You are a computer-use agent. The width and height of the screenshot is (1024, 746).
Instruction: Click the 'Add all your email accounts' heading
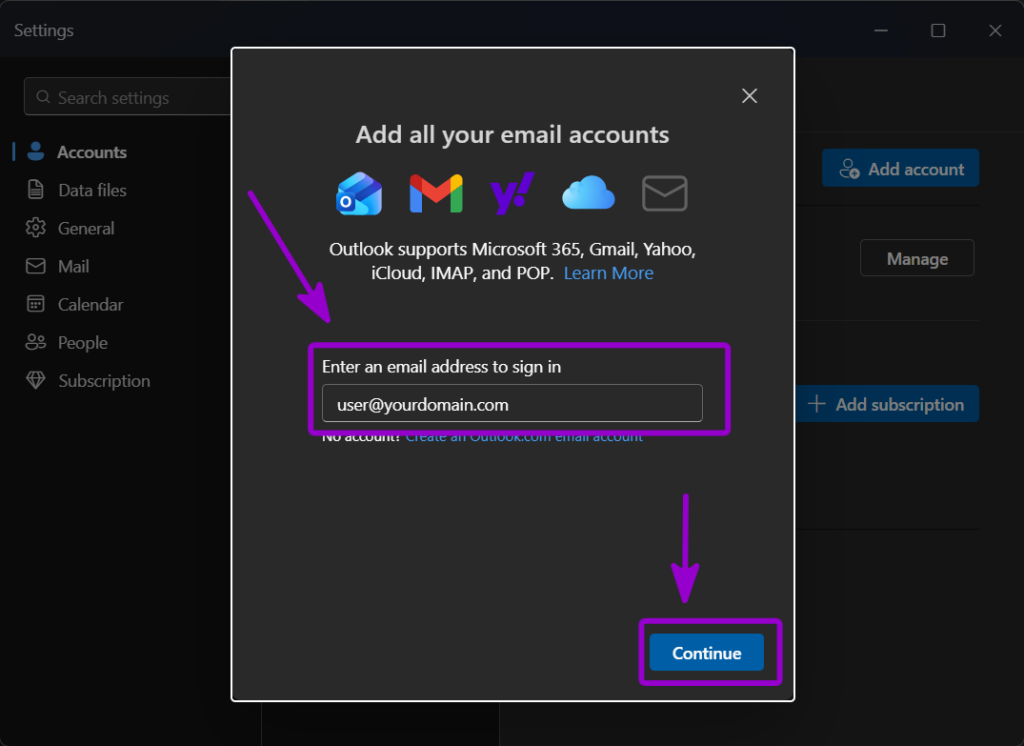point(512,135)
